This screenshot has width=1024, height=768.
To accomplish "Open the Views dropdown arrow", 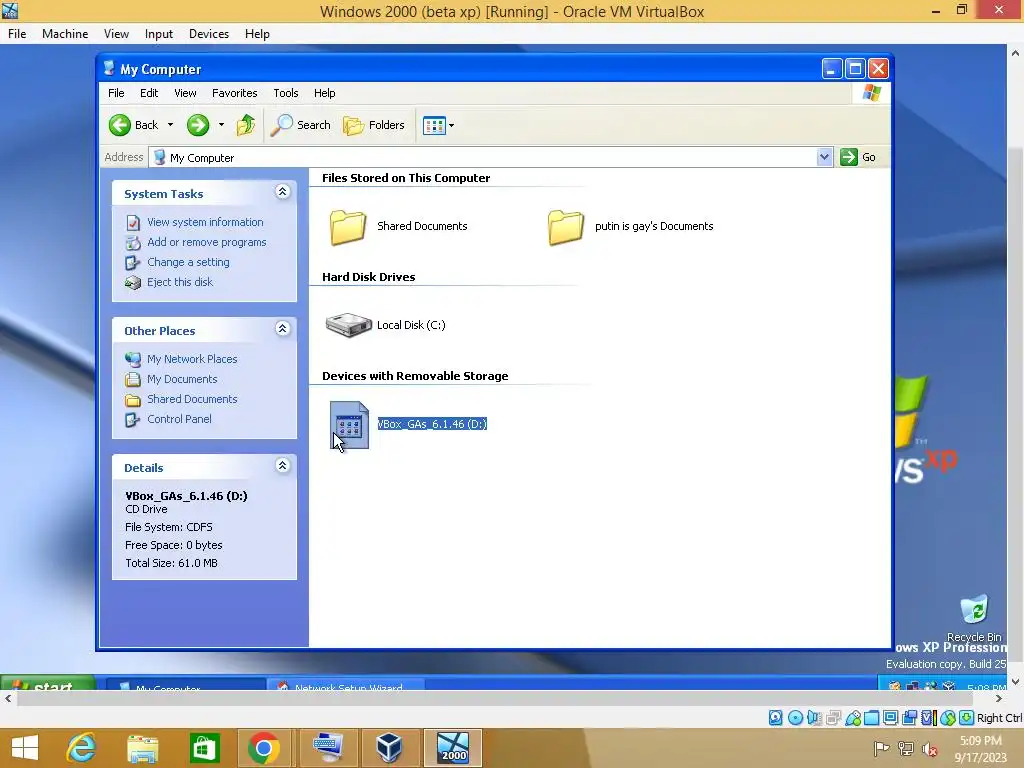I will [451, 125].
